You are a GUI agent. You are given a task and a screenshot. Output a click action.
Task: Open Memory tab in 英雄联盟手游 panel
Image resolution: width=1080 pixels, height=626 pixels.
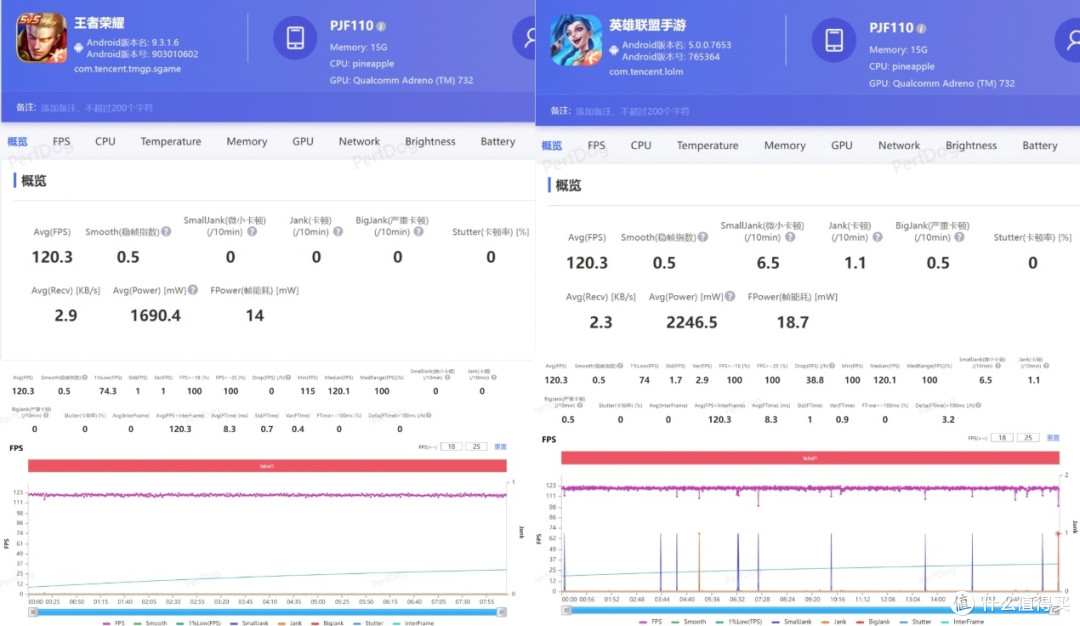785,145
